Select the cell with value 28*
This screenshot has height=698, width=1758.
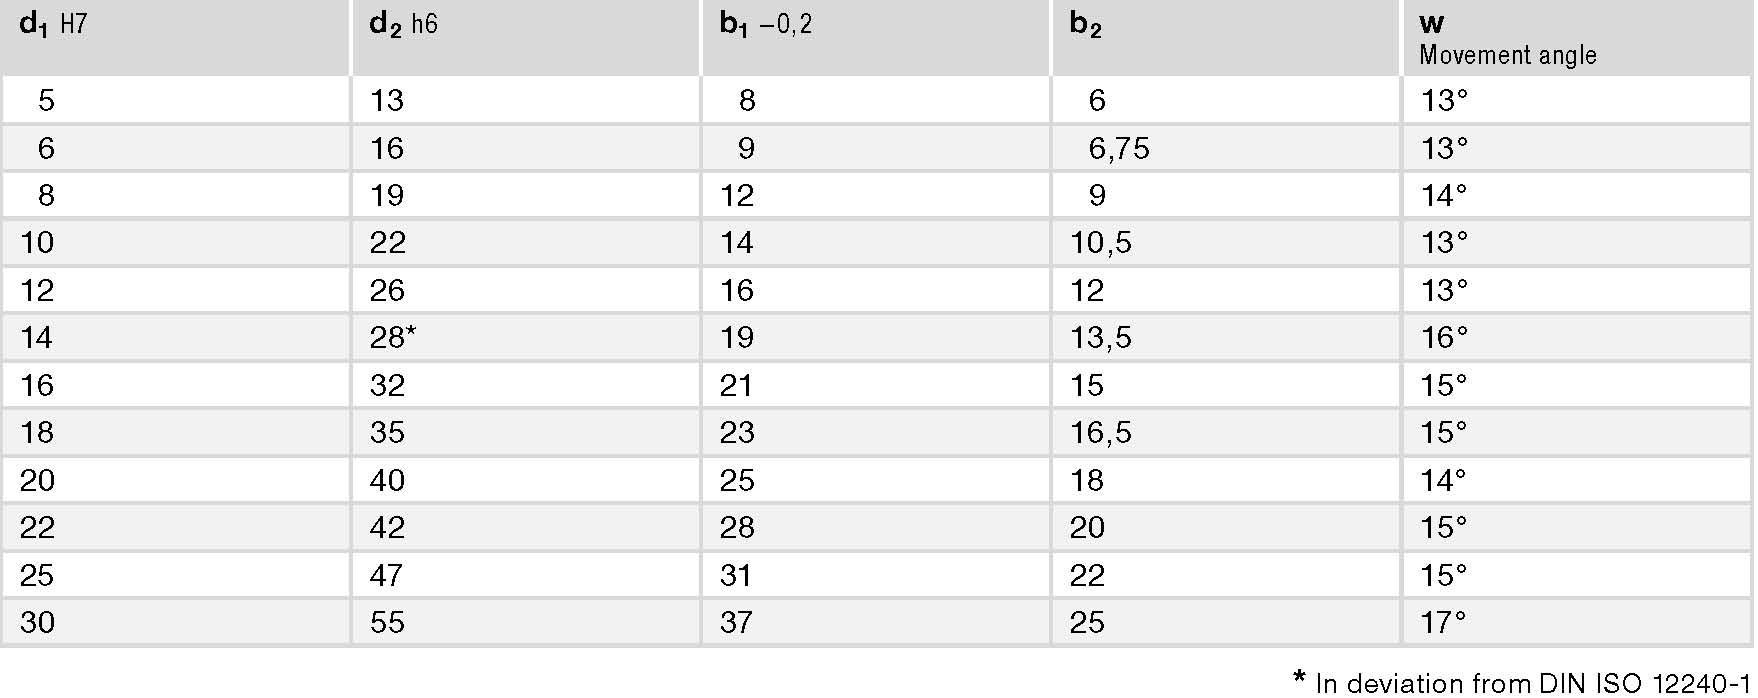525,337
